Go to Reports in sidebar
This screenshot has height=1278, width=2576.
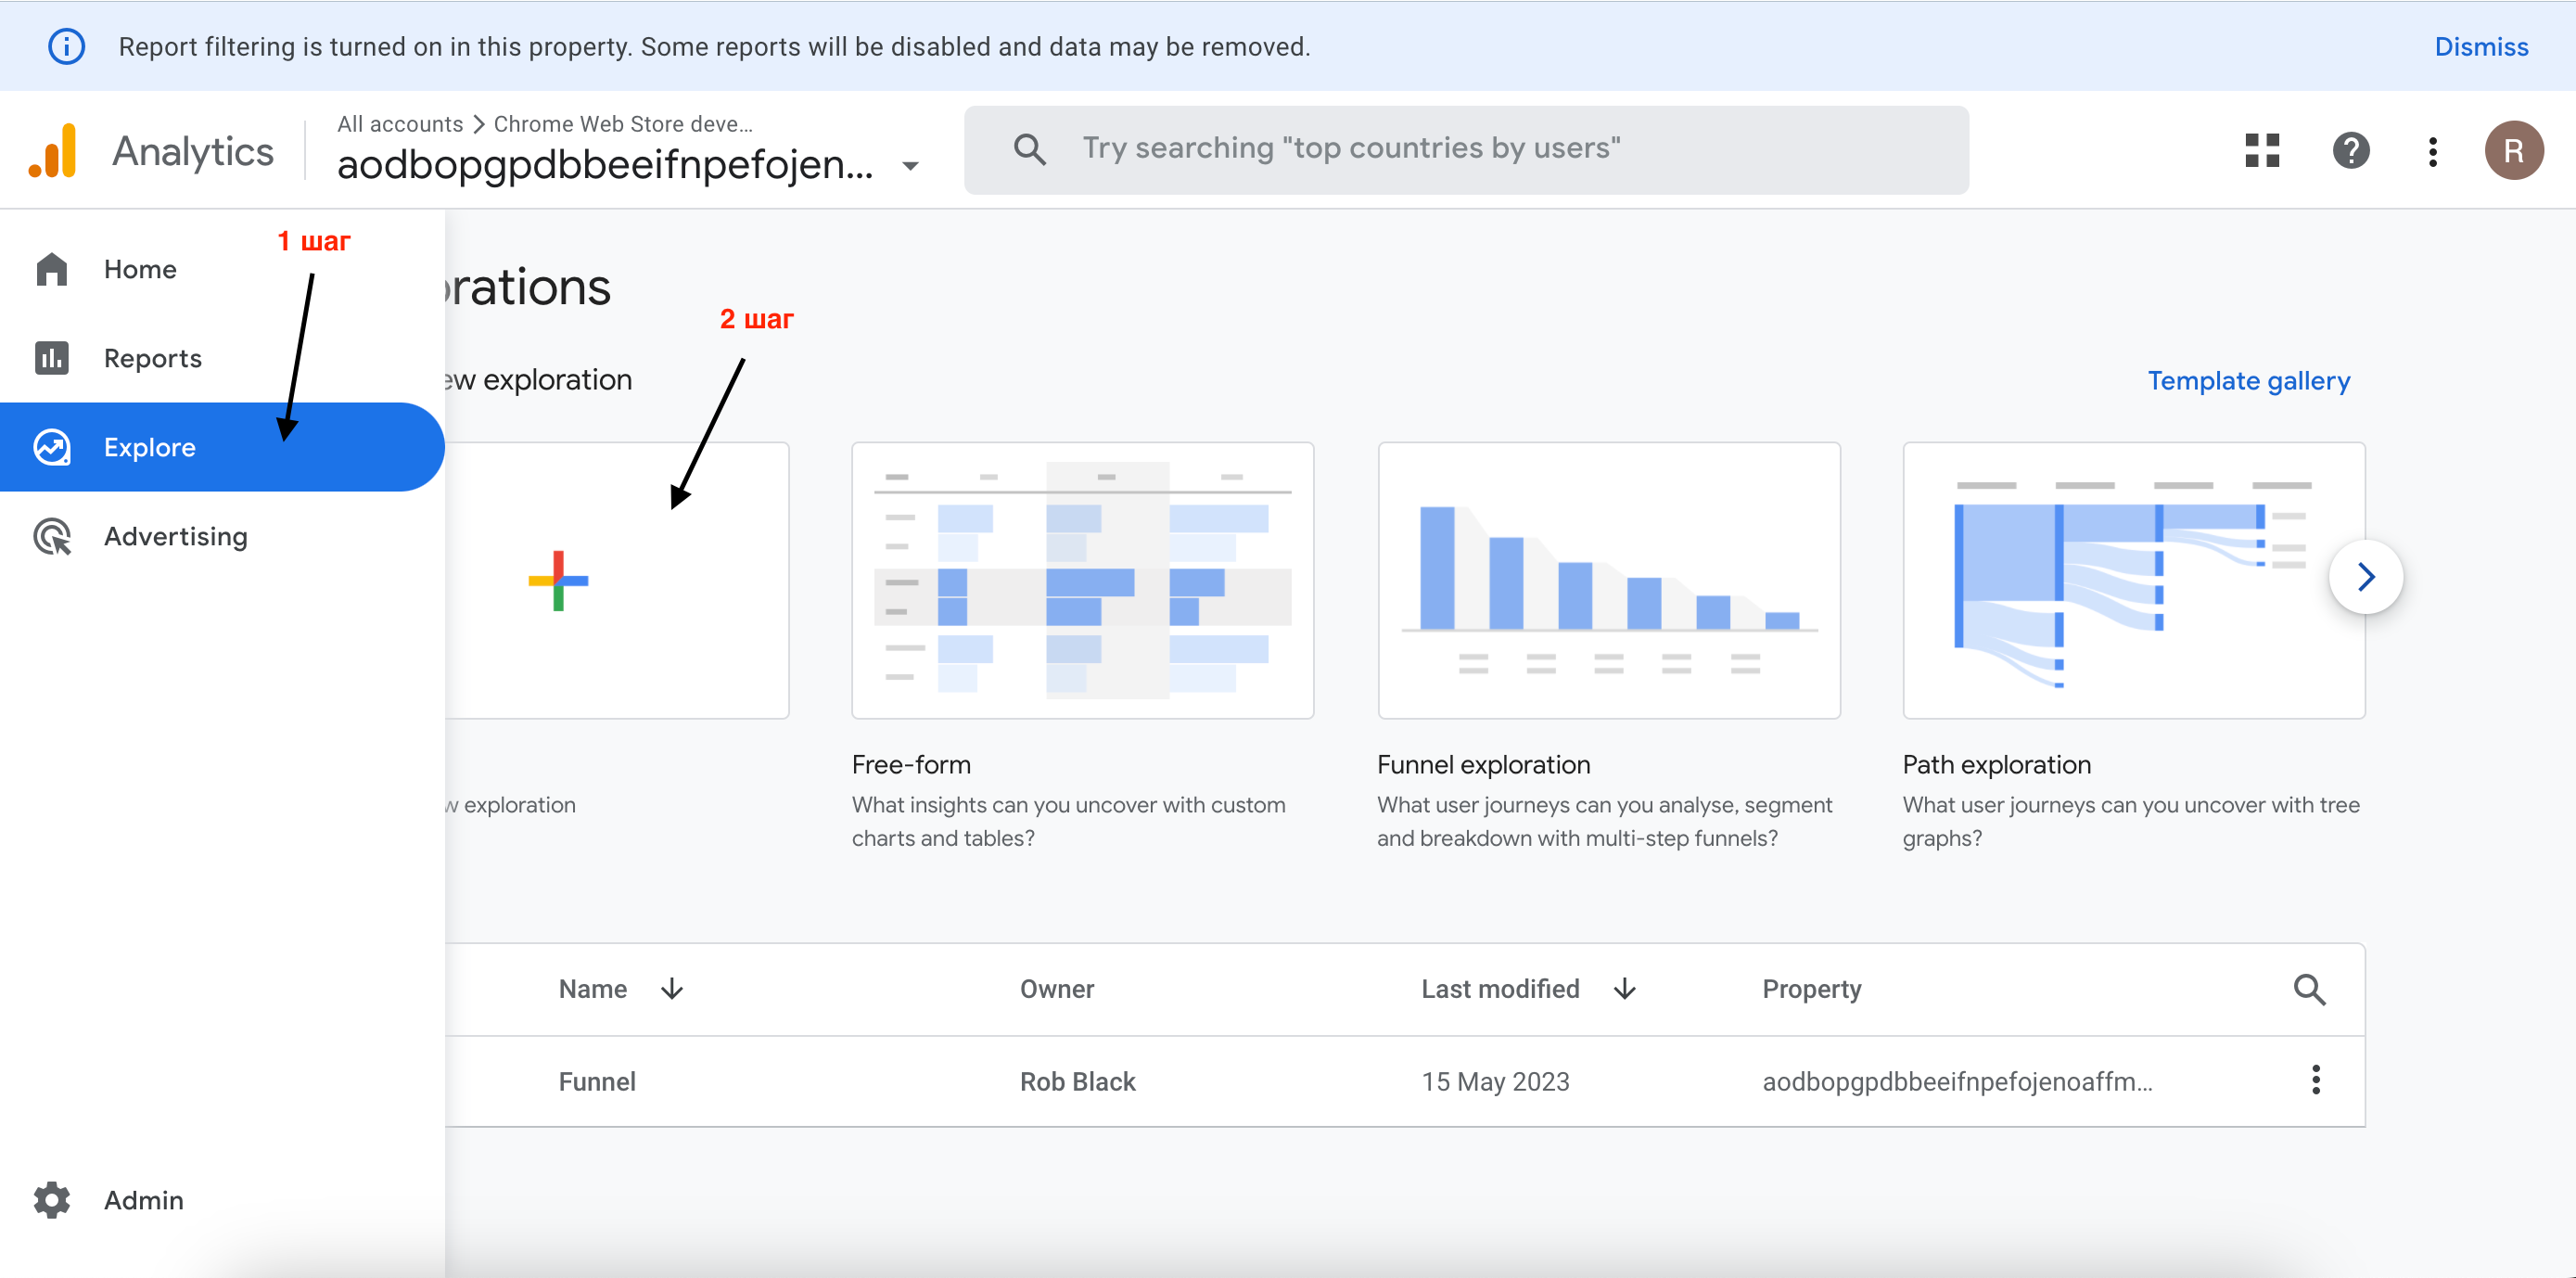coord(152,358)
